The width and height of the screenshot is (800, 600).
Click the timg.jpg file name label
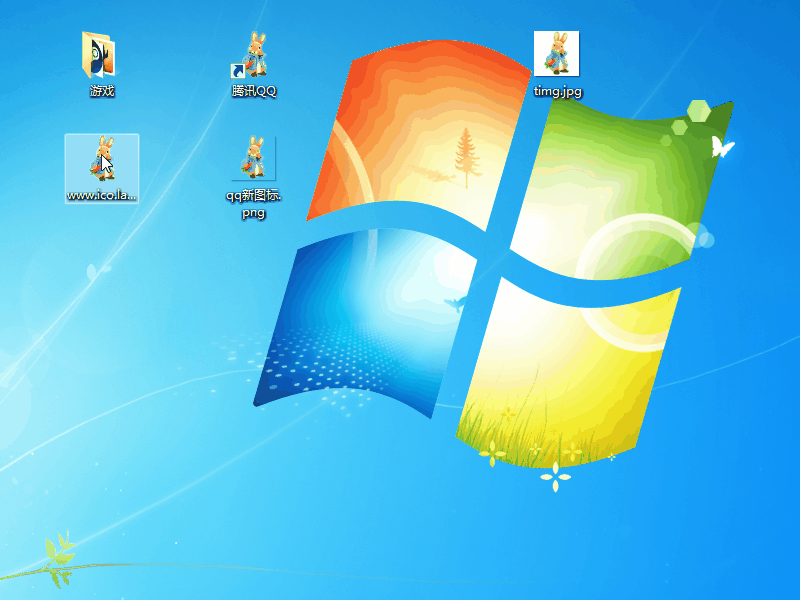point(558,91)
